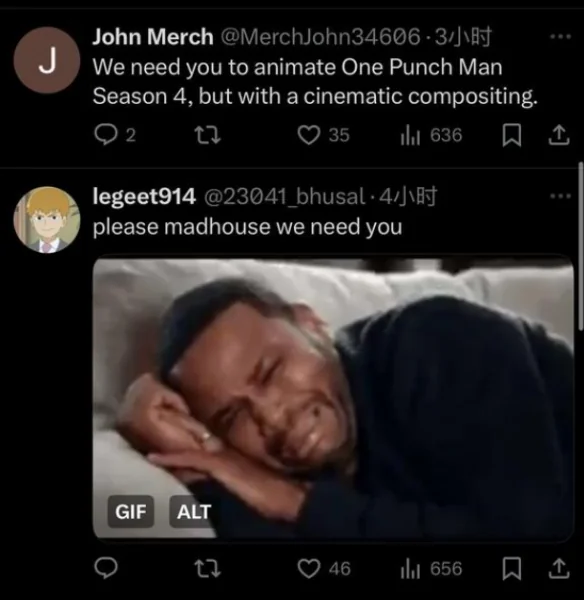Bookmark legeet914's tweet
This screenshot has width=584, height=600.
click(512, 568)
